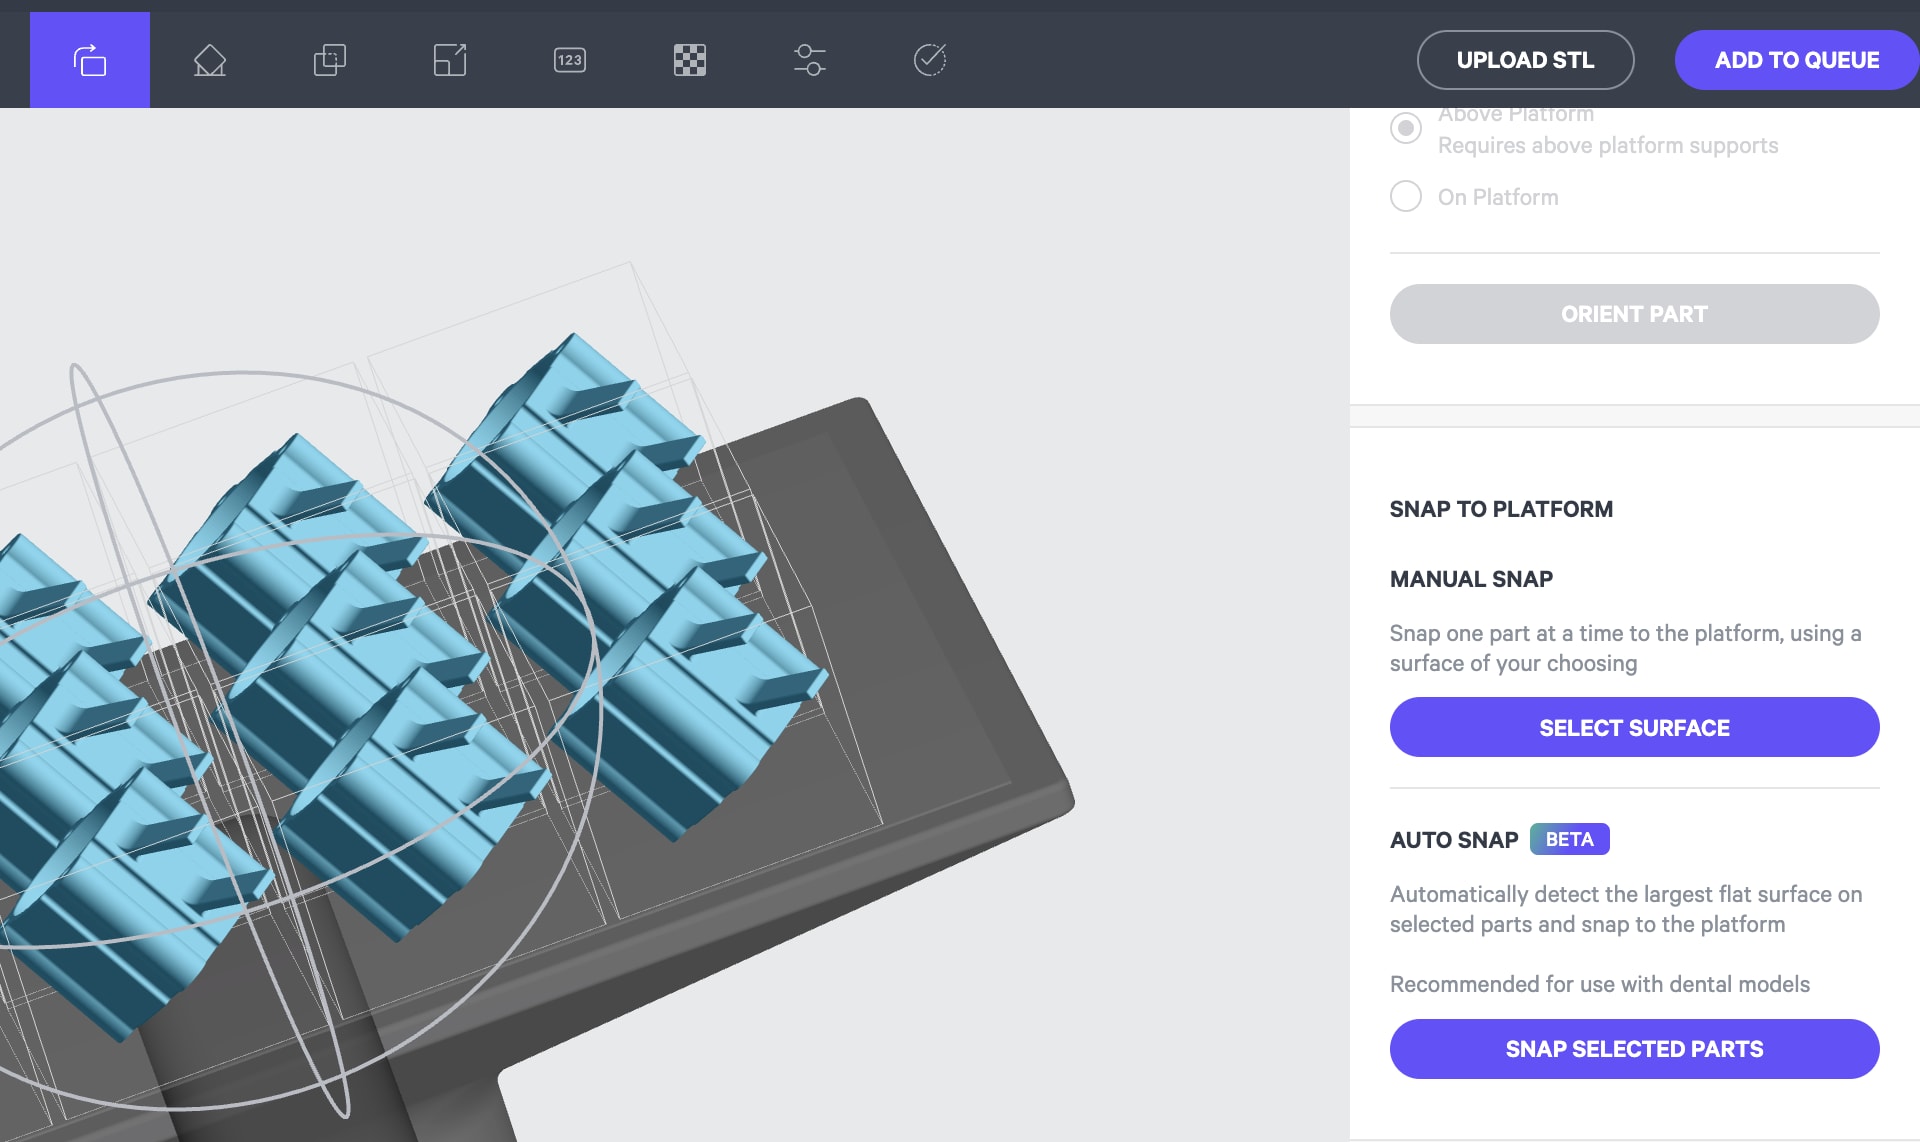
Task: Select the duplicate/copy parts icon
Action: pos(329,58)
